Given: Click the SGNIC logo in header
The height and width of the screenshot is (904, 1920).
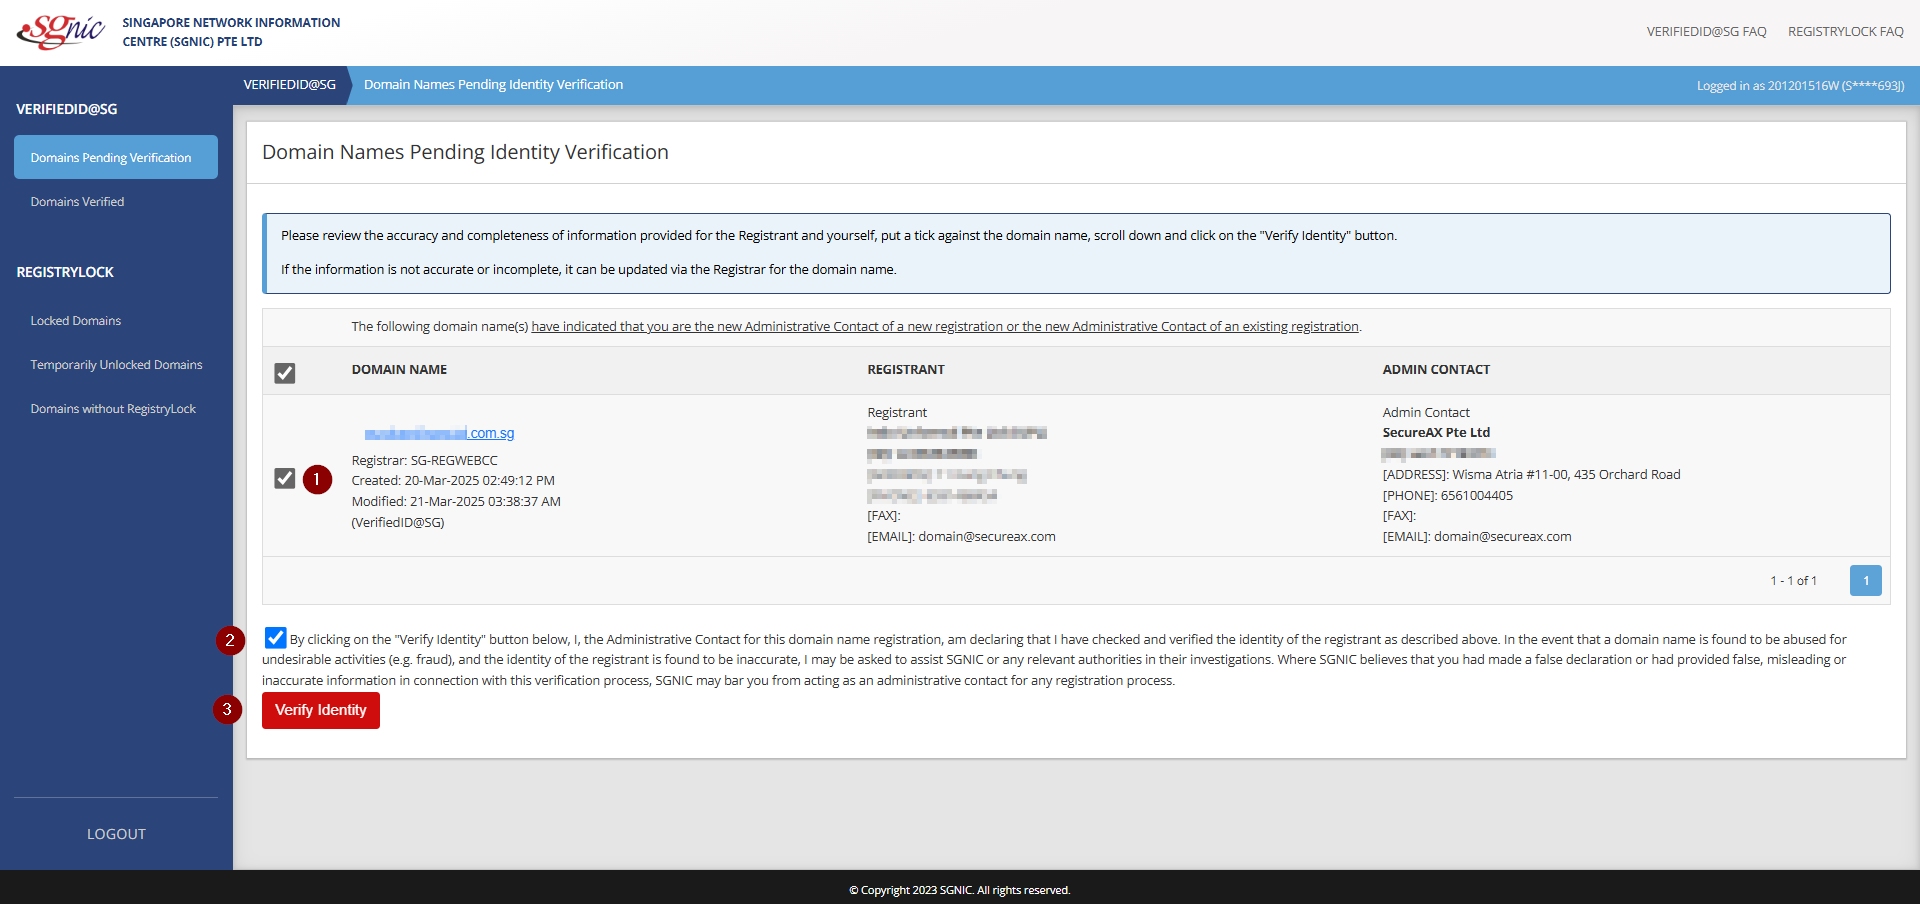Looking at the screenshot, I should click(62, 32).
